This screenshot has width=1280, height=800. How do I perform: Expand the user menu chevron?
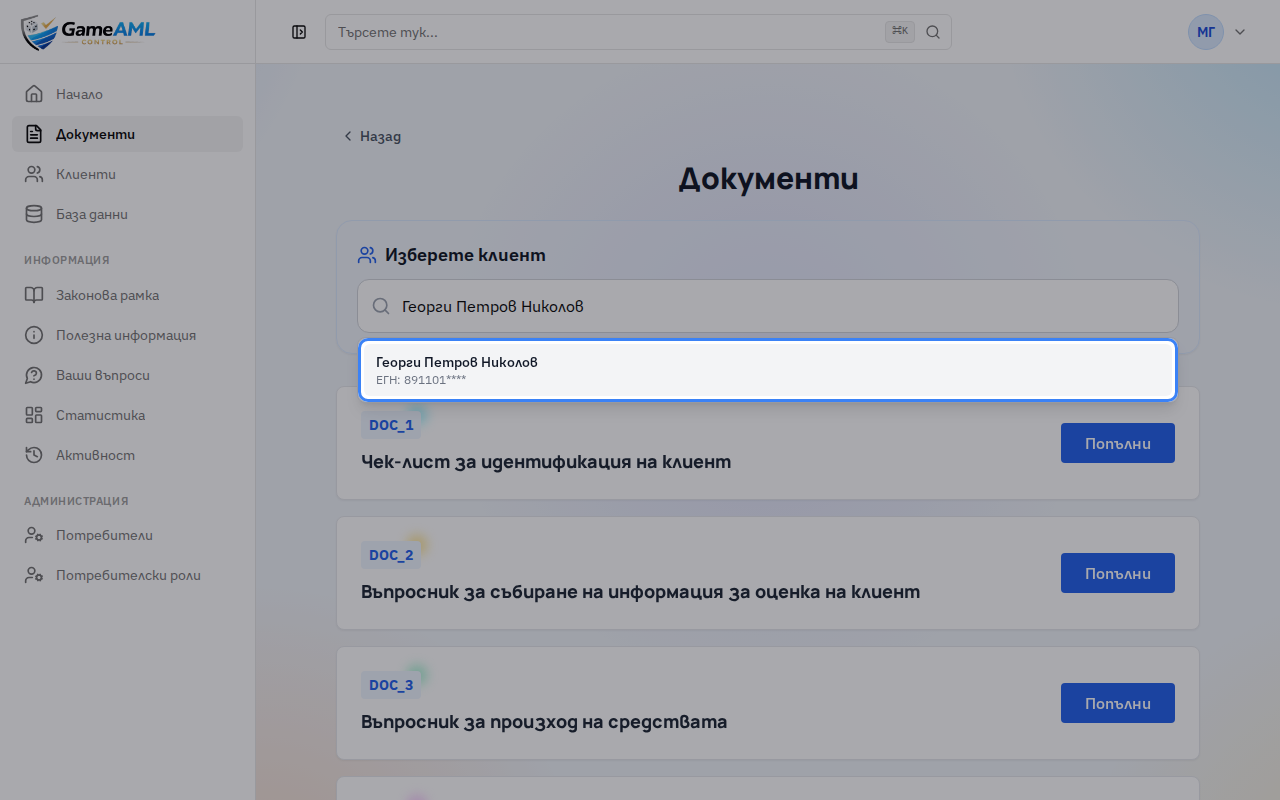pyautogui.click(x=1240, y=32)
